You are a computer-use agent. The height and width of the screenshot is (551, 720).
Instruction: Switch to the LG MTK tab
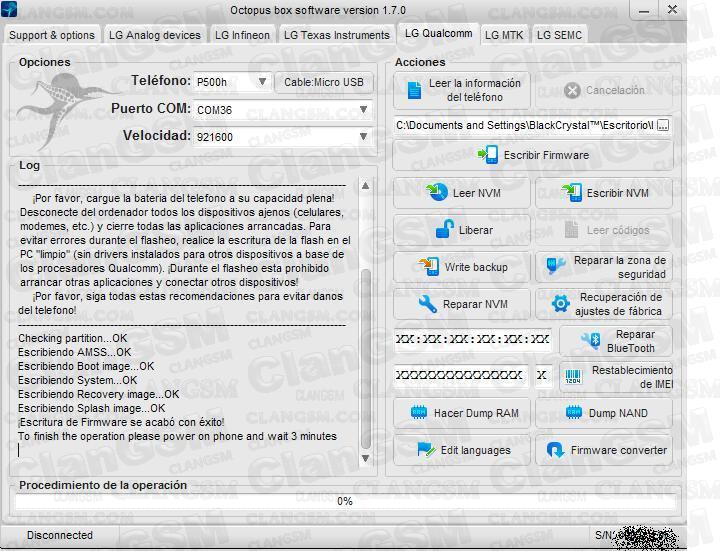[504, 35]
